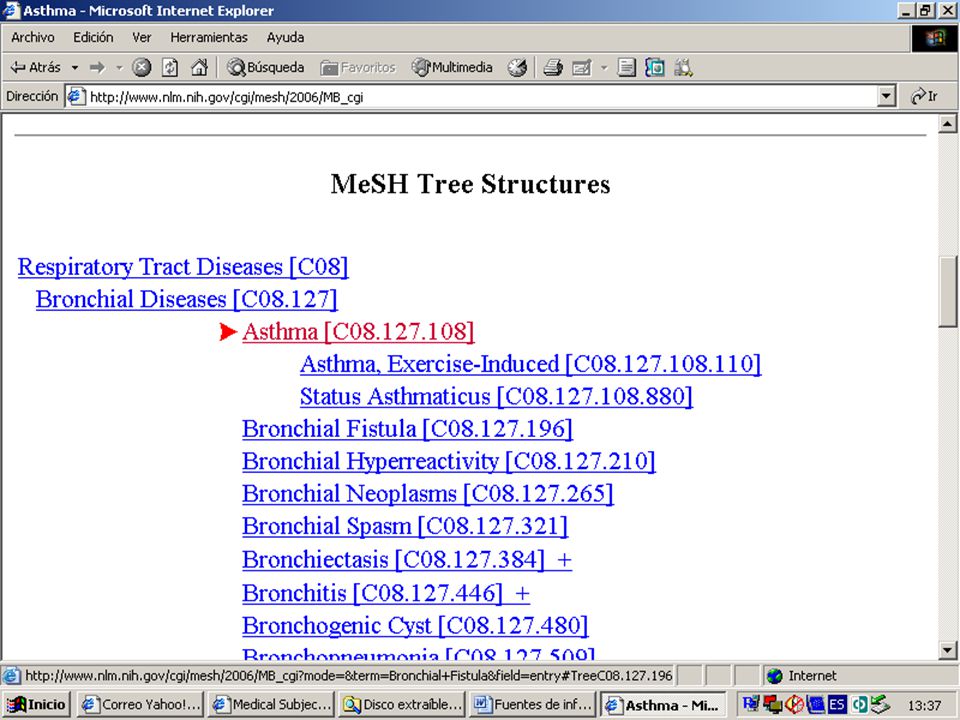The image size is (960, 720).
Task: Open Bronchial Neoplasms link
Action: pos(428,494)
